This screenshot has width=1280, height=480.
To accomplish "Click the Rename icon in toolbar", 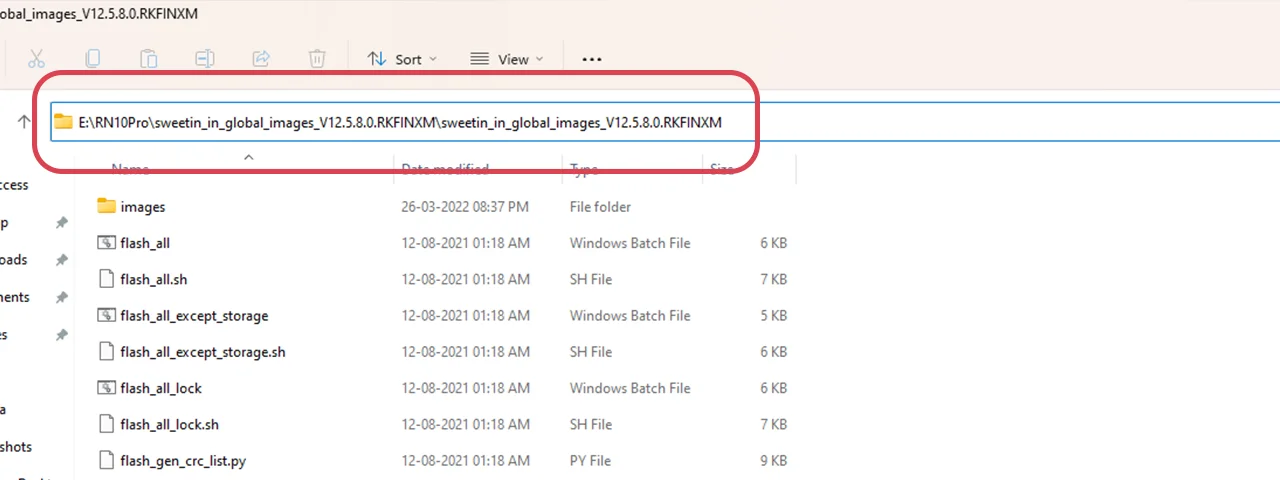I will pyautogui.click(x=205, y=59).
